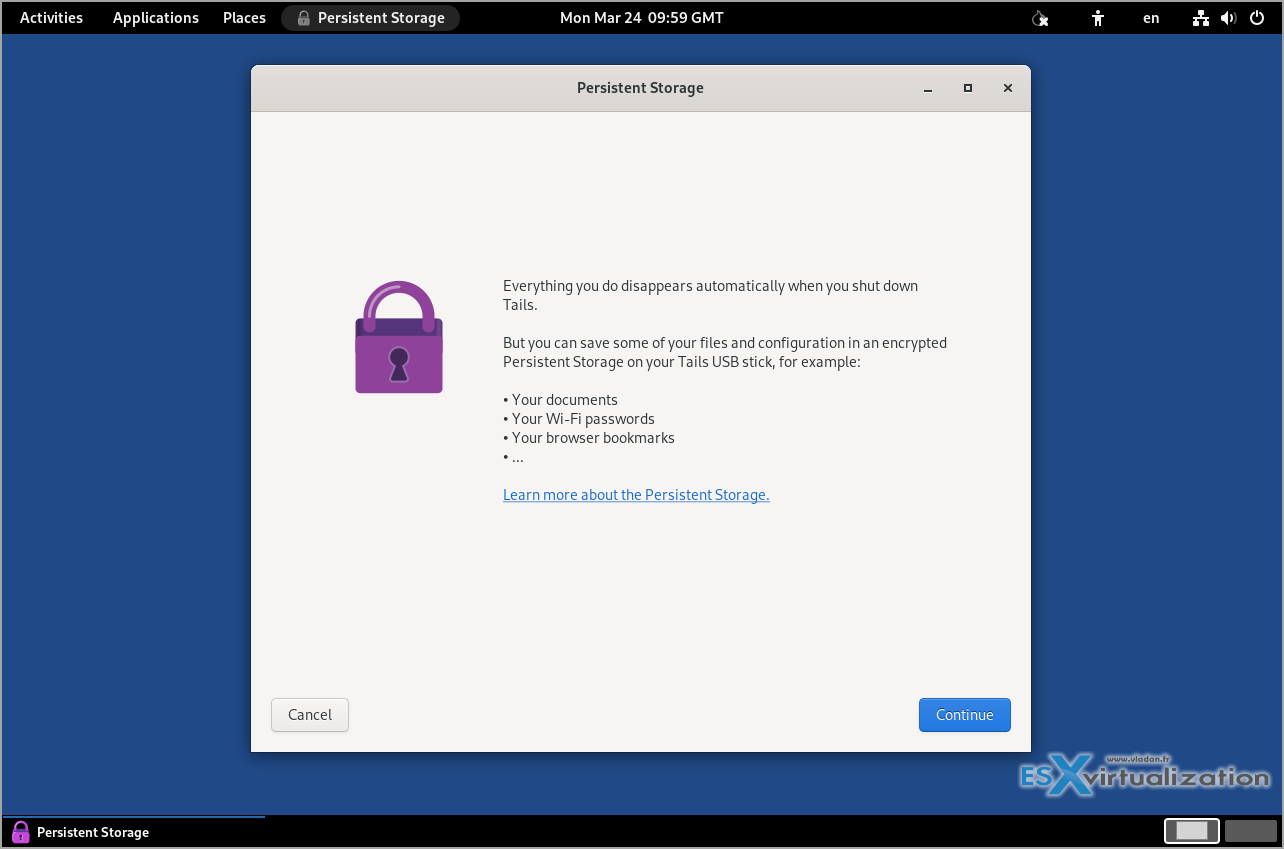Screen dimensions: 1284x849
Task: Open the power menu icon
Action: pyautogui.click(x=1257, y=18)
